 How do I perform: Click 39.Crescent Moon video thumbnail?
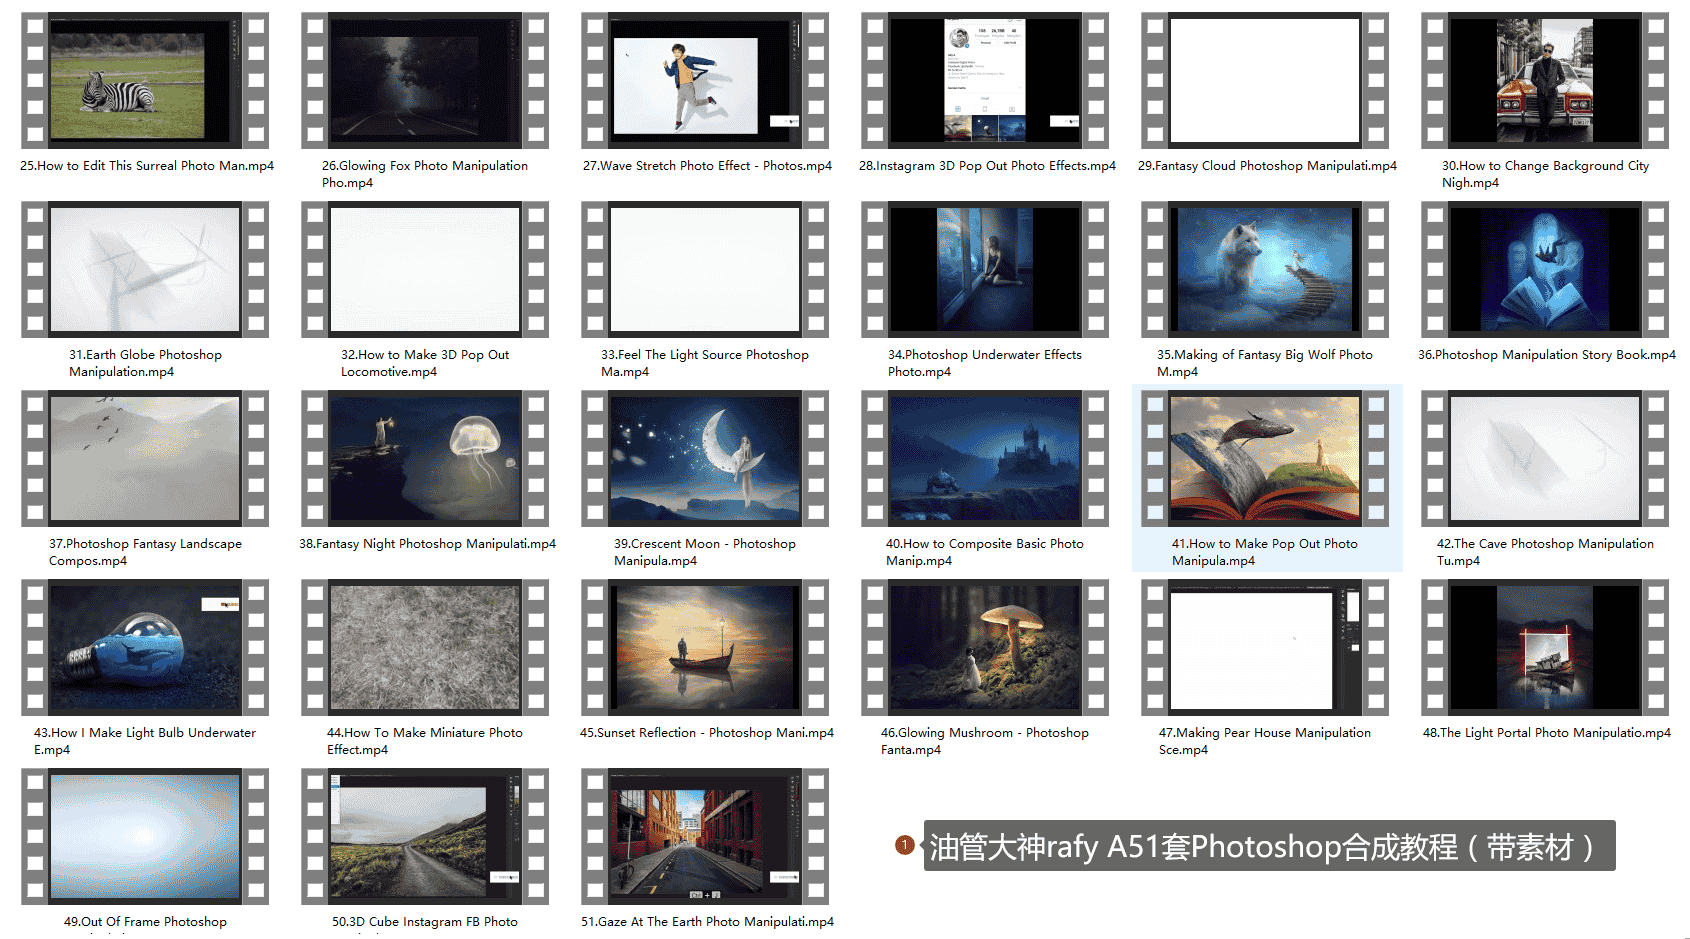pos(705,458)
